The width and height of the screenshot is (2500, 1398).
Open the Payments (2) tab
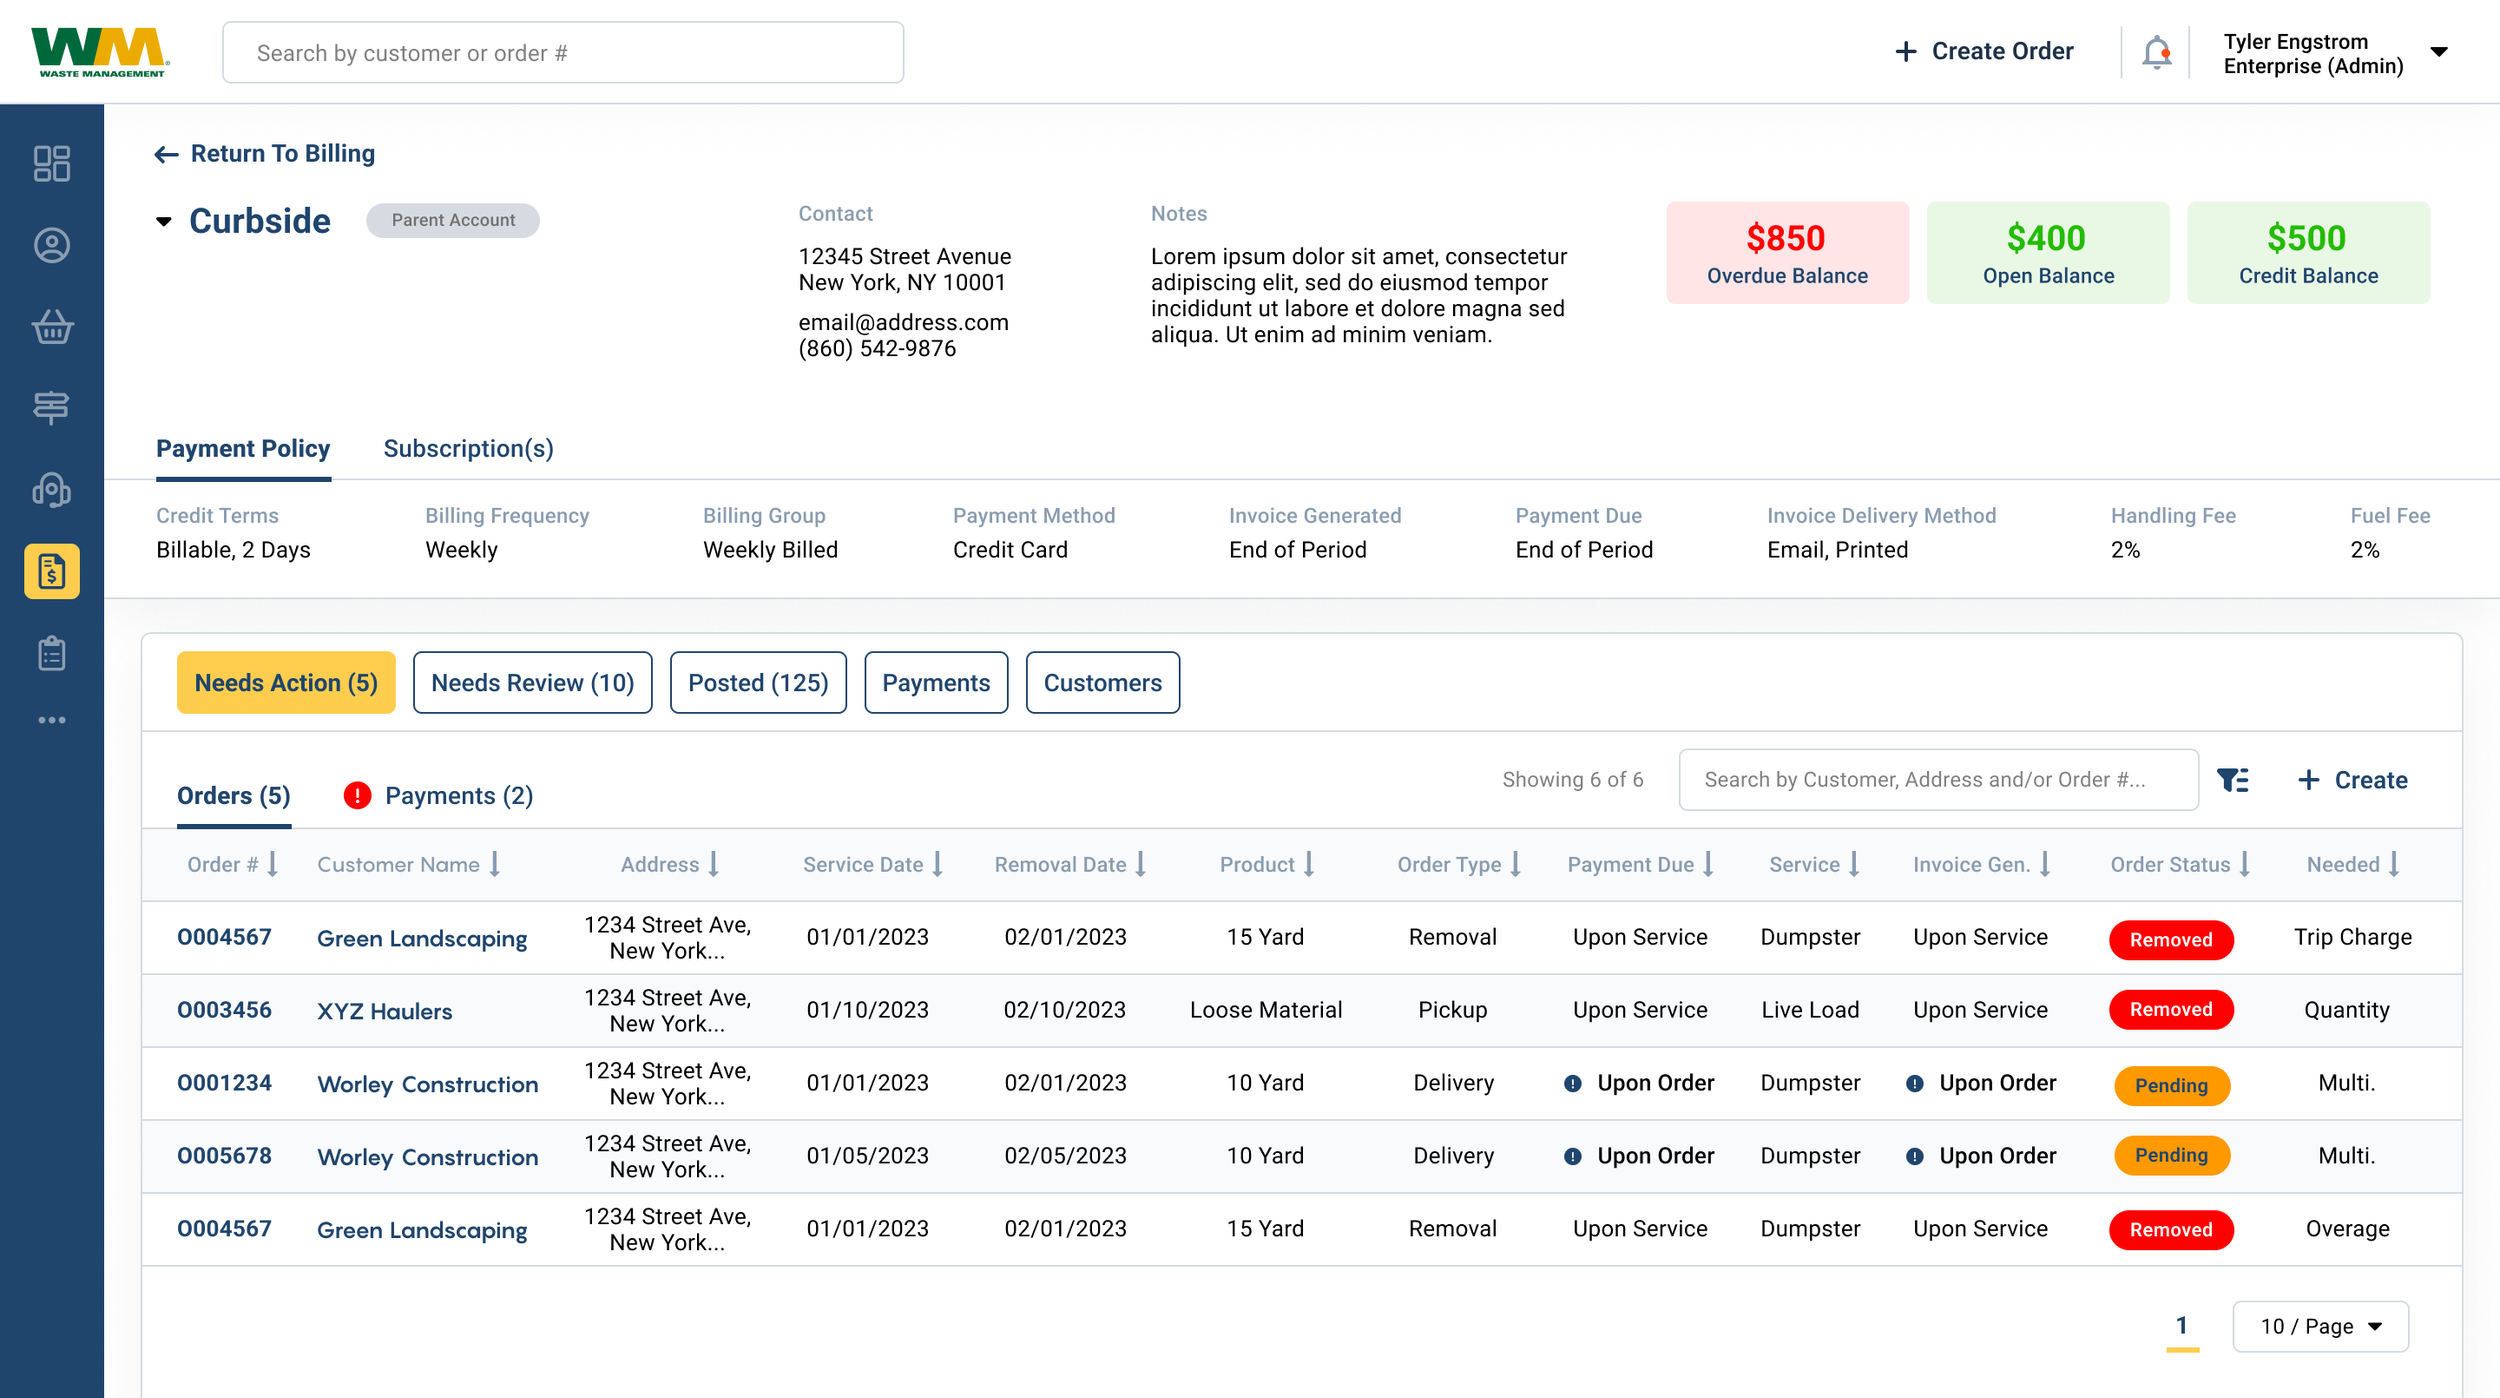coord(460,795)
